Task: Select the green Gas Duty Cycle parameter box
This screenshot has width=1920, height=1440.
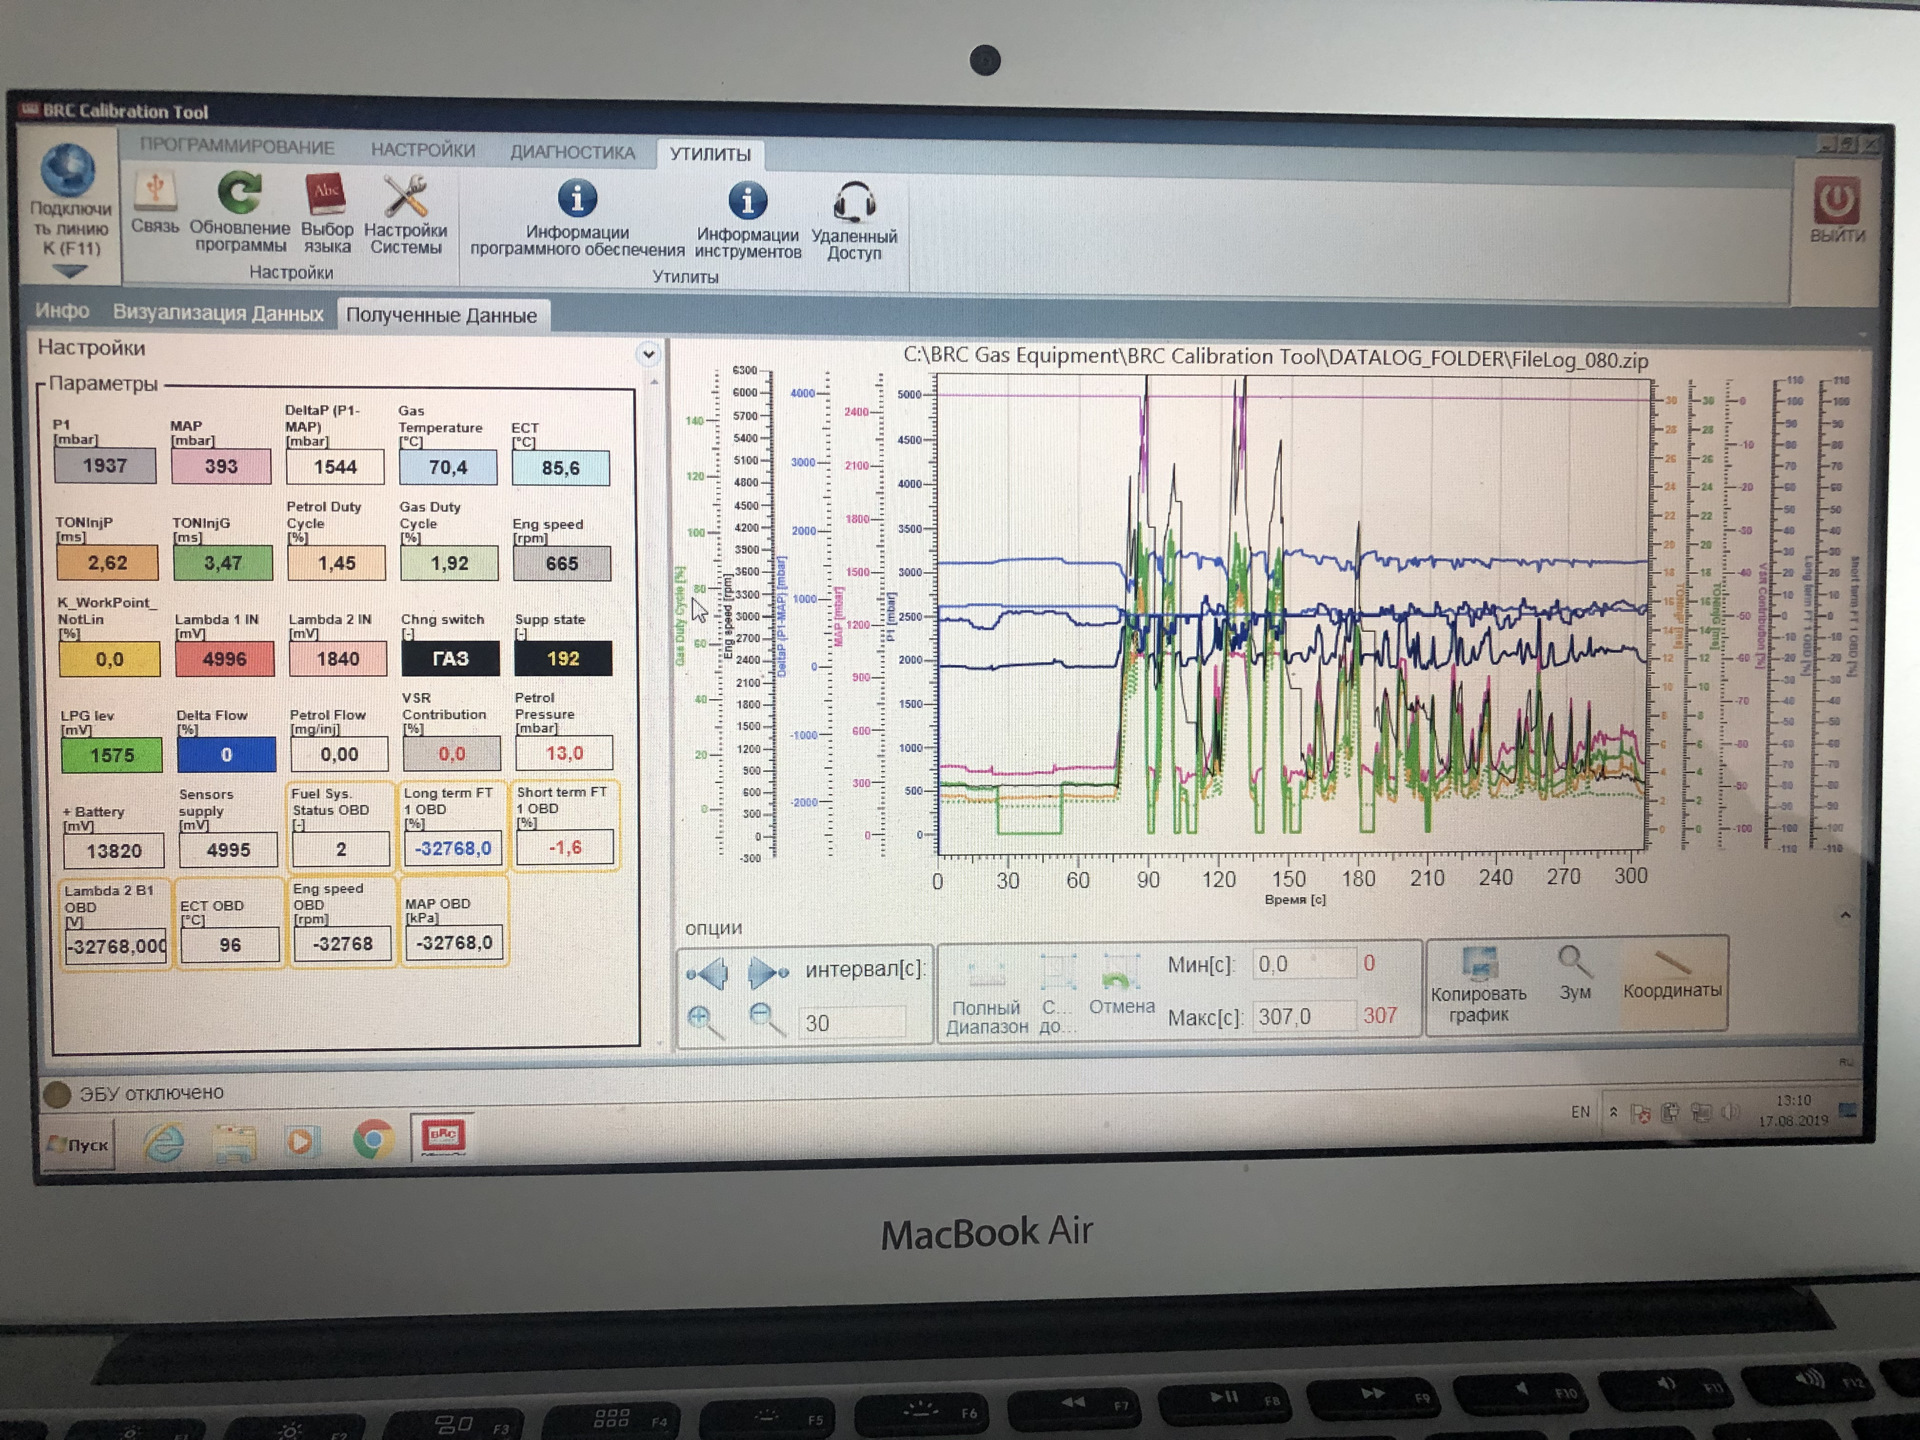Action: tap(449, 564)
